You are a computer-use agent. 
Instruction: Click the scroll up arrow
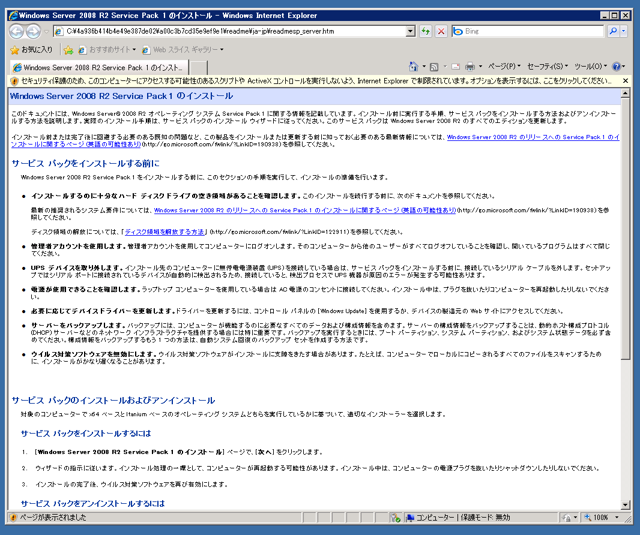coord(625,94)
